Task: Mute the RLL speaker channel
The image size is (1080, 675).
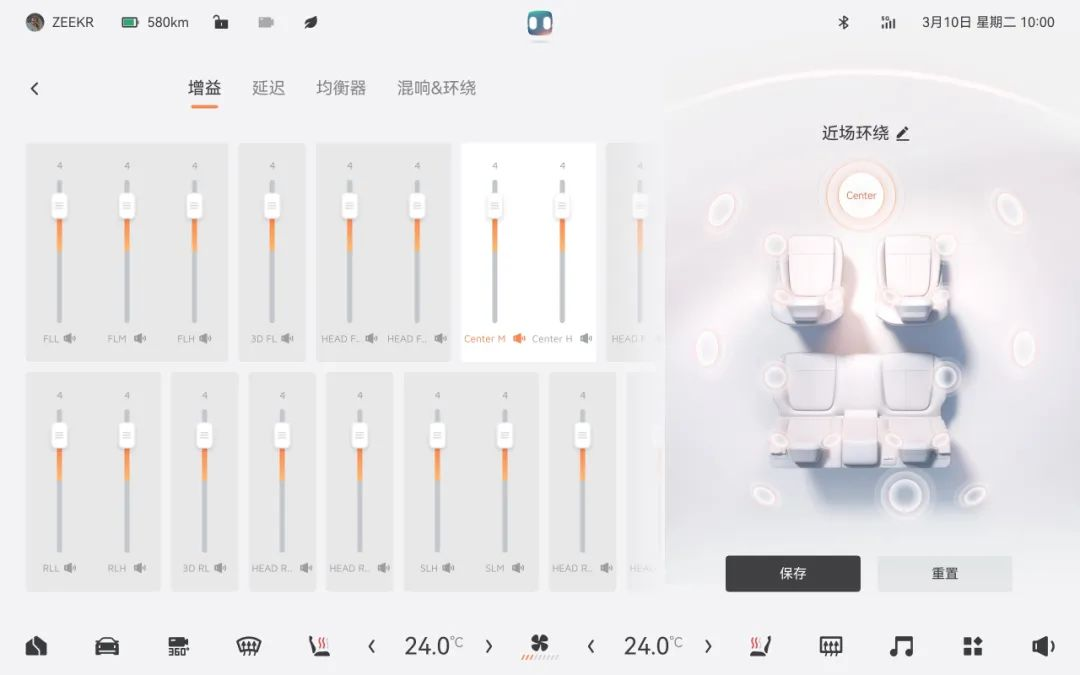Action: coord(70,568)
